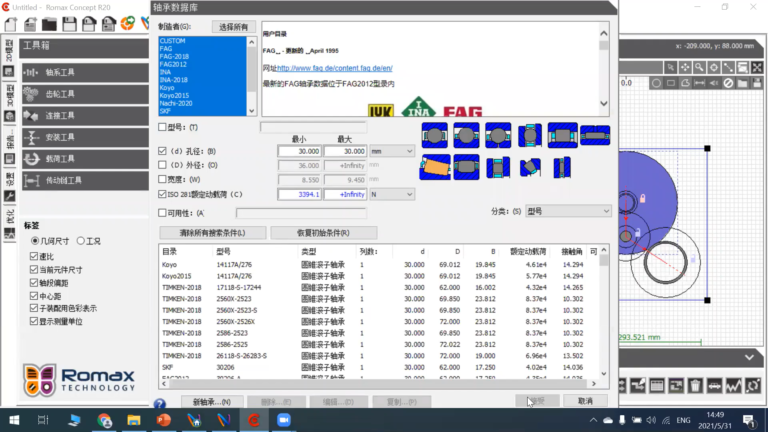Open the 齿轮工具 gear tools menu
768x432 pixels.
coord(85,94)
